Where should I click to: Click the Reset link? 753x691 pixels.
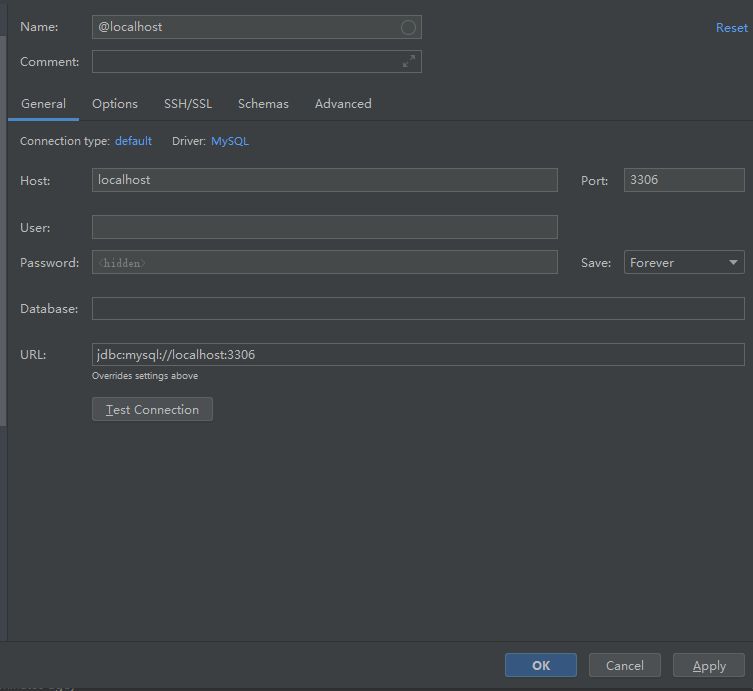click(731, 28)
